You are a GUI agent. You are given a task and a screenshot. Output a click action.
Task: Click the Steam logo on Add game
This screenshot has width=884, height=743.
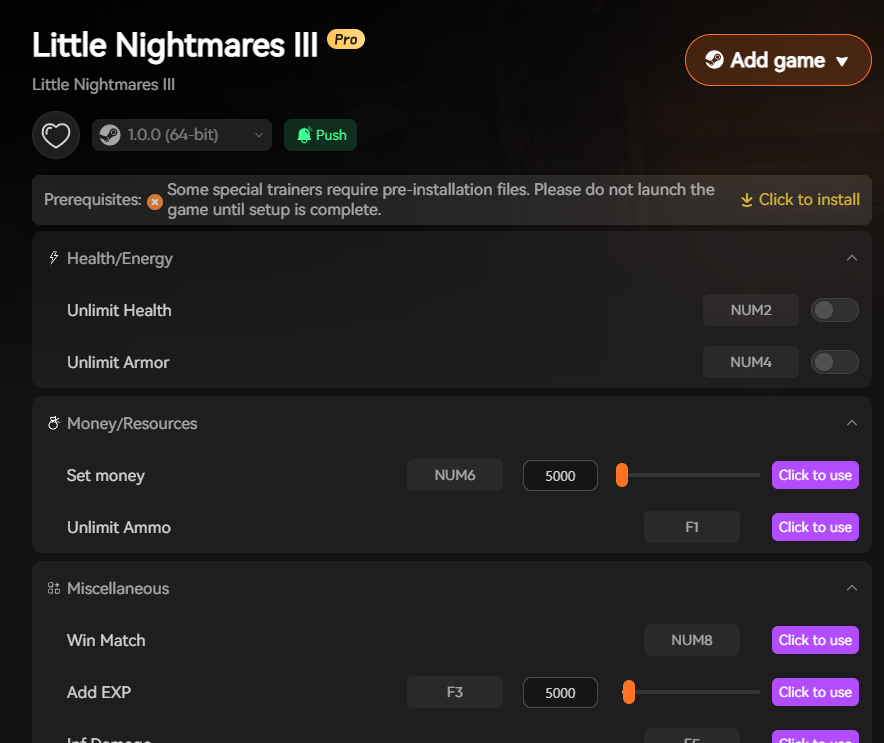[714, 60]
